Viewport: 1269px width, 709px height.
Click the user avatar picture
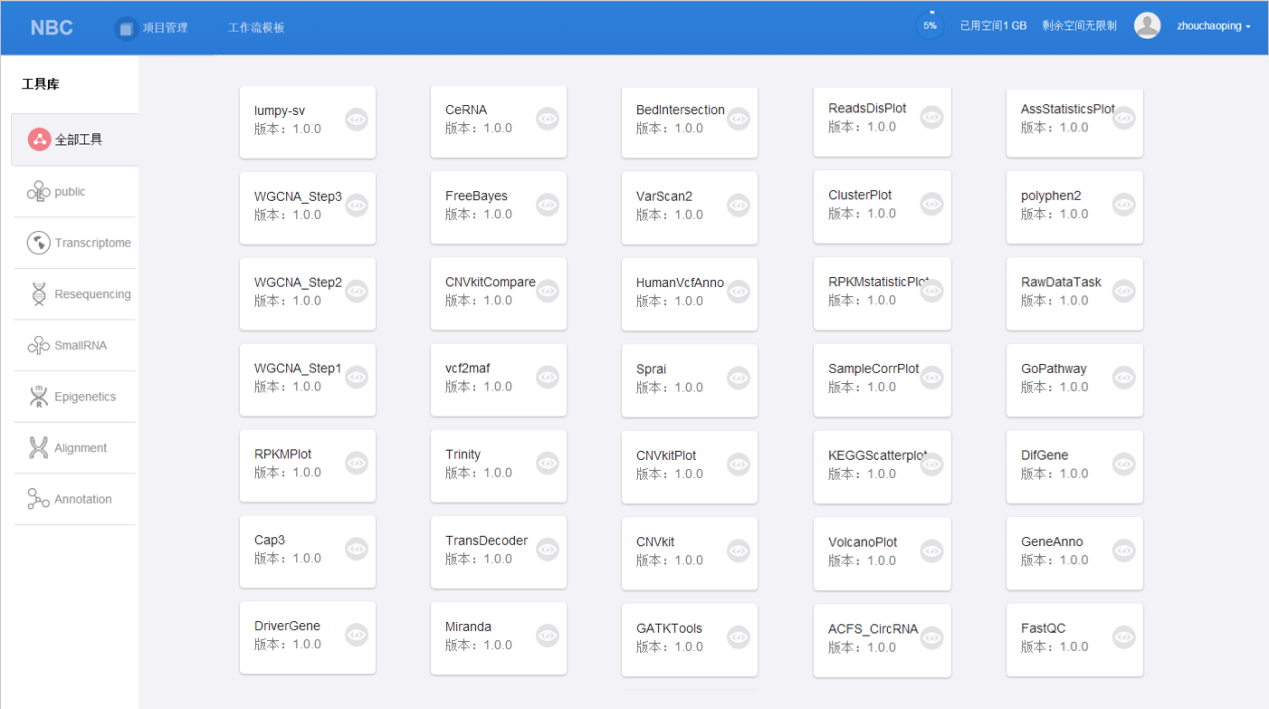tap(1147, 26)
